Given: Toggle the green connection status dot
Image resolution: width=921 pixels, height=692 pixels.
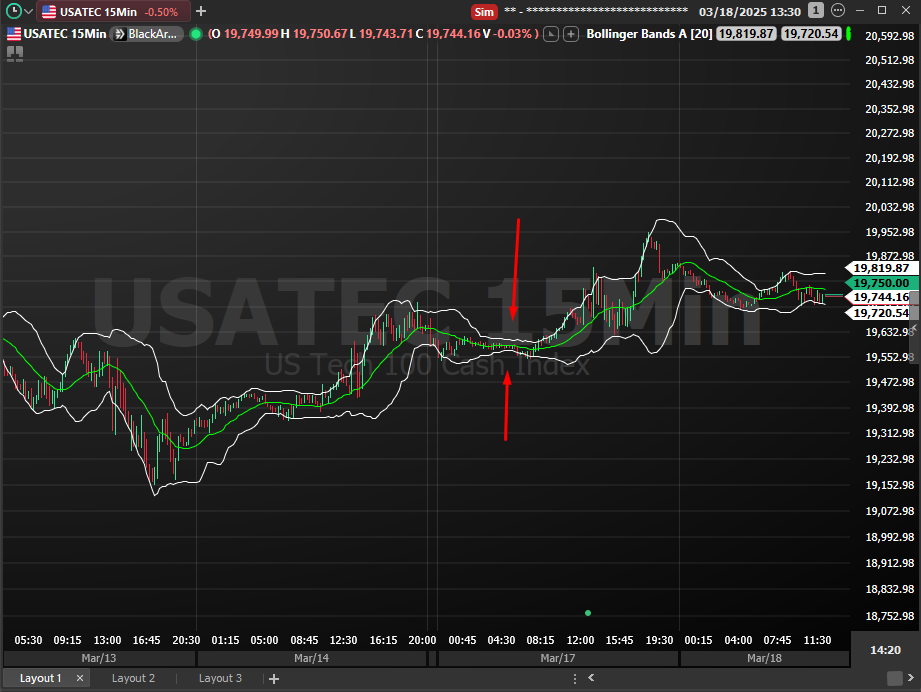Looking at the screenshot, I should tap(195, 34).
